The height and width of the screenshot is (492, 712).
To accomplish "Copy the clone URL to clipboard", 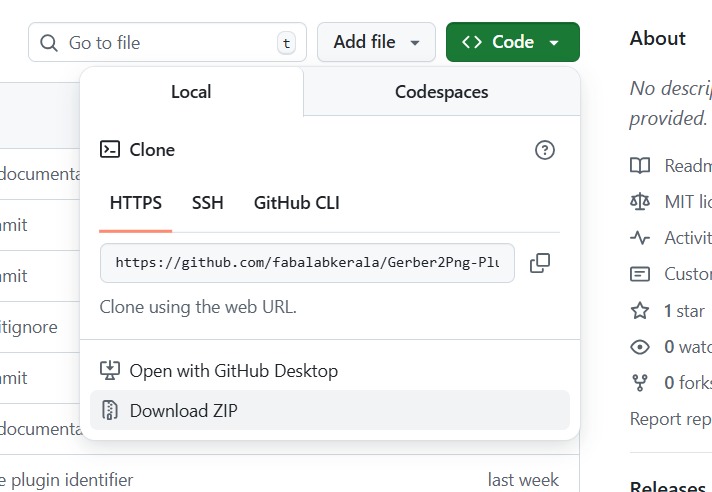I will [540, 263].
